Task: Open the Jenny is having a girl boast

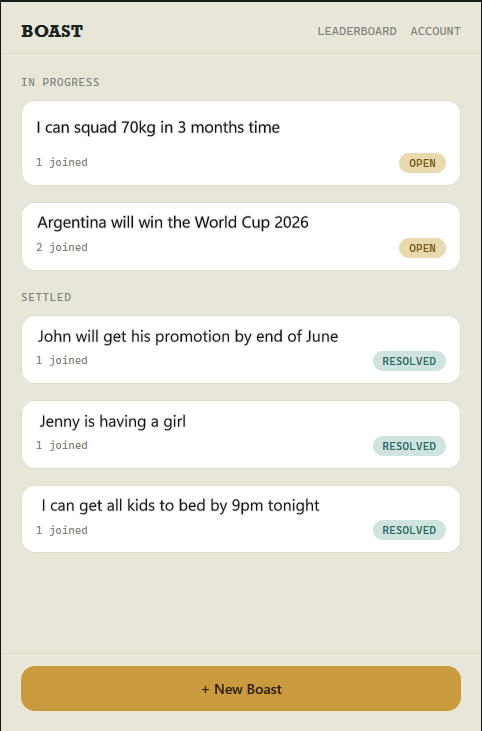Action: (x=241, y=434)
